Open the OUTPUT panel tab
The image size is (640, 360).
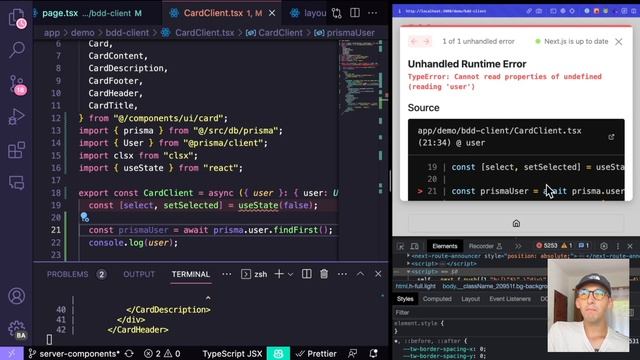pos(139,274)
